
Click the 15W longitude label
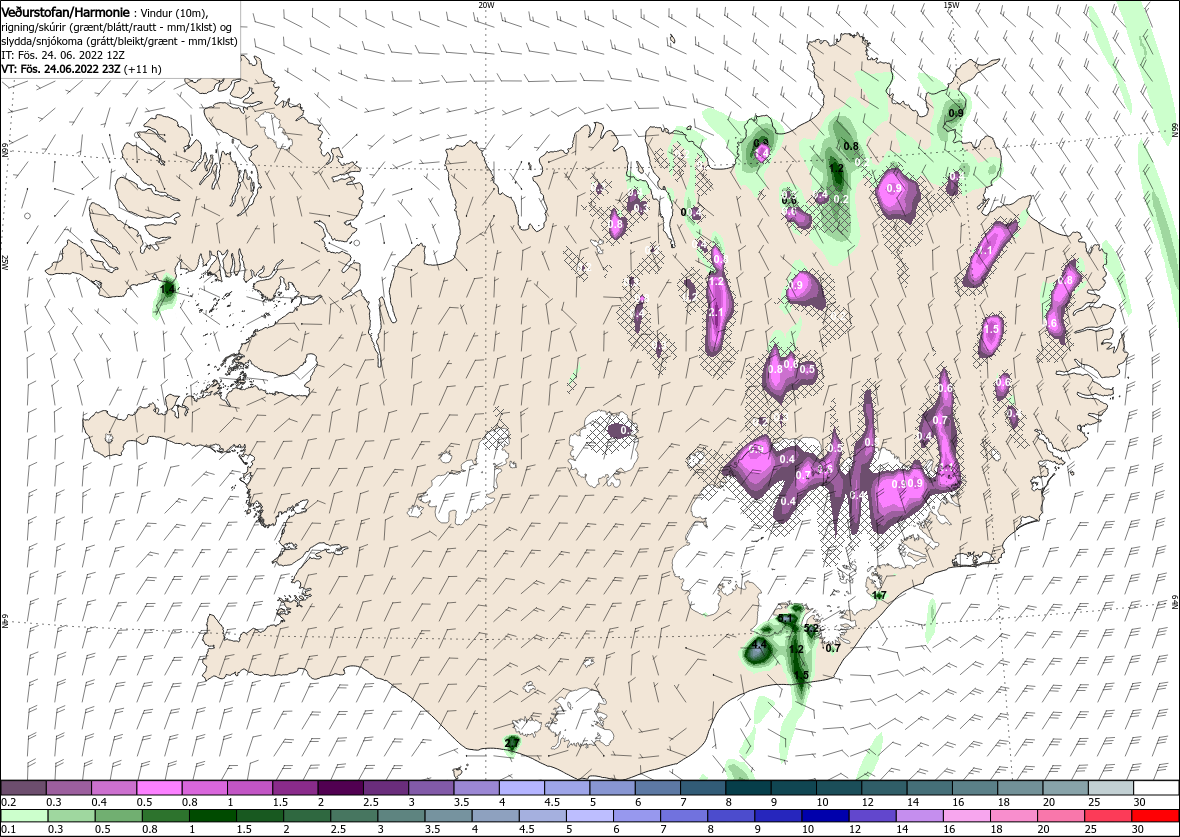(x=951, y=5)
